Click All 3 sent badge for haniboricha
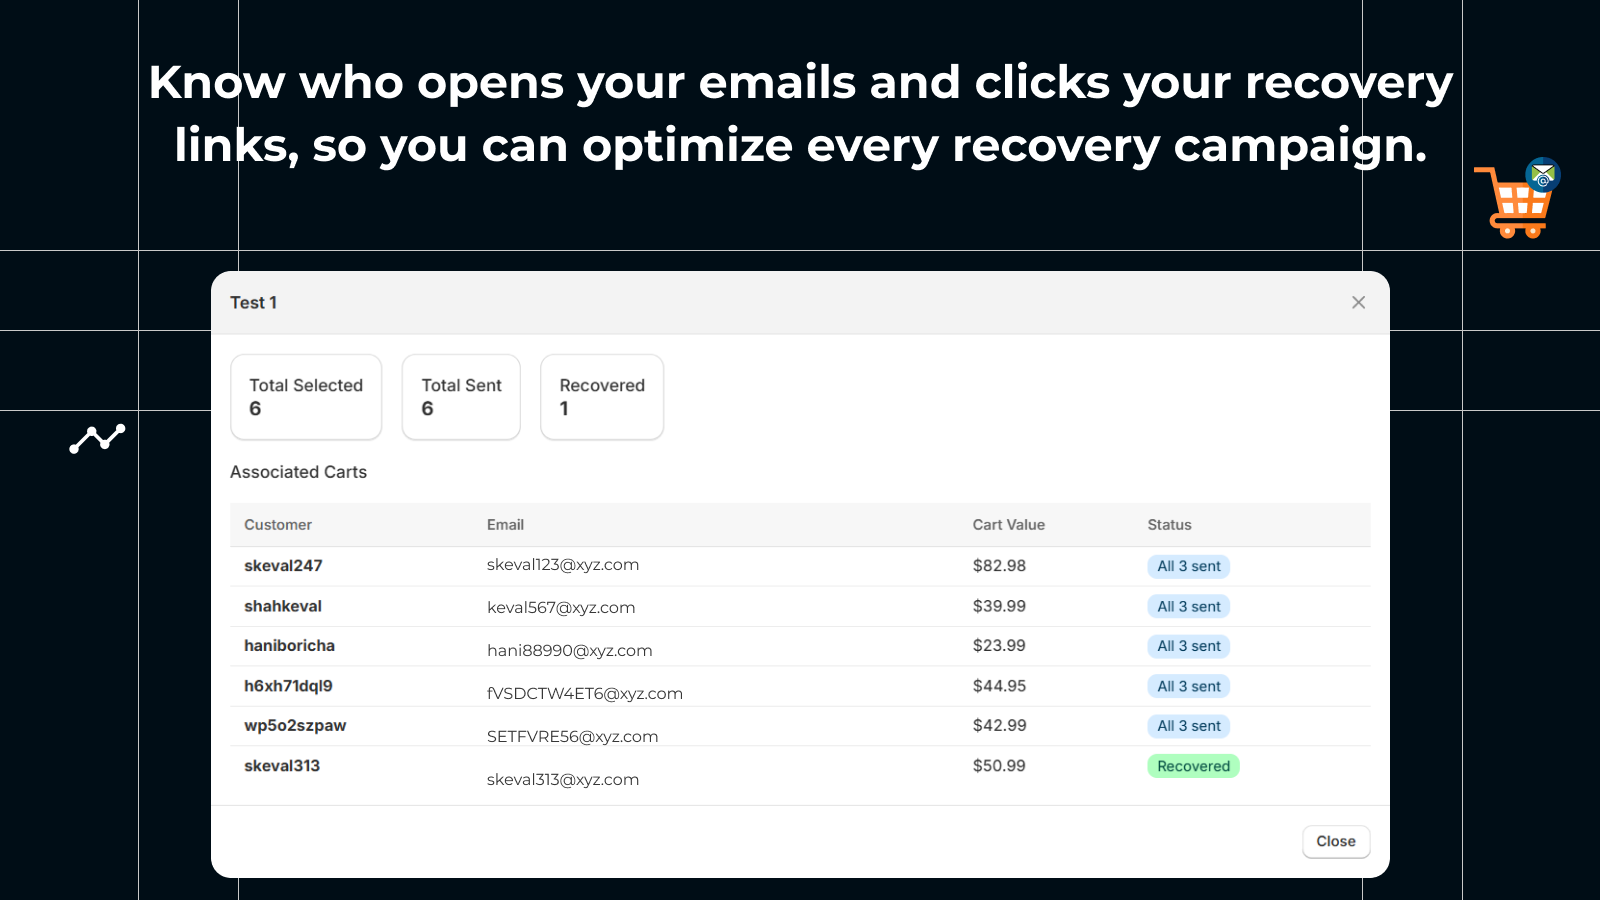Image resolution: width=1600 pixels, height=900 pixels. [1188, 646]
